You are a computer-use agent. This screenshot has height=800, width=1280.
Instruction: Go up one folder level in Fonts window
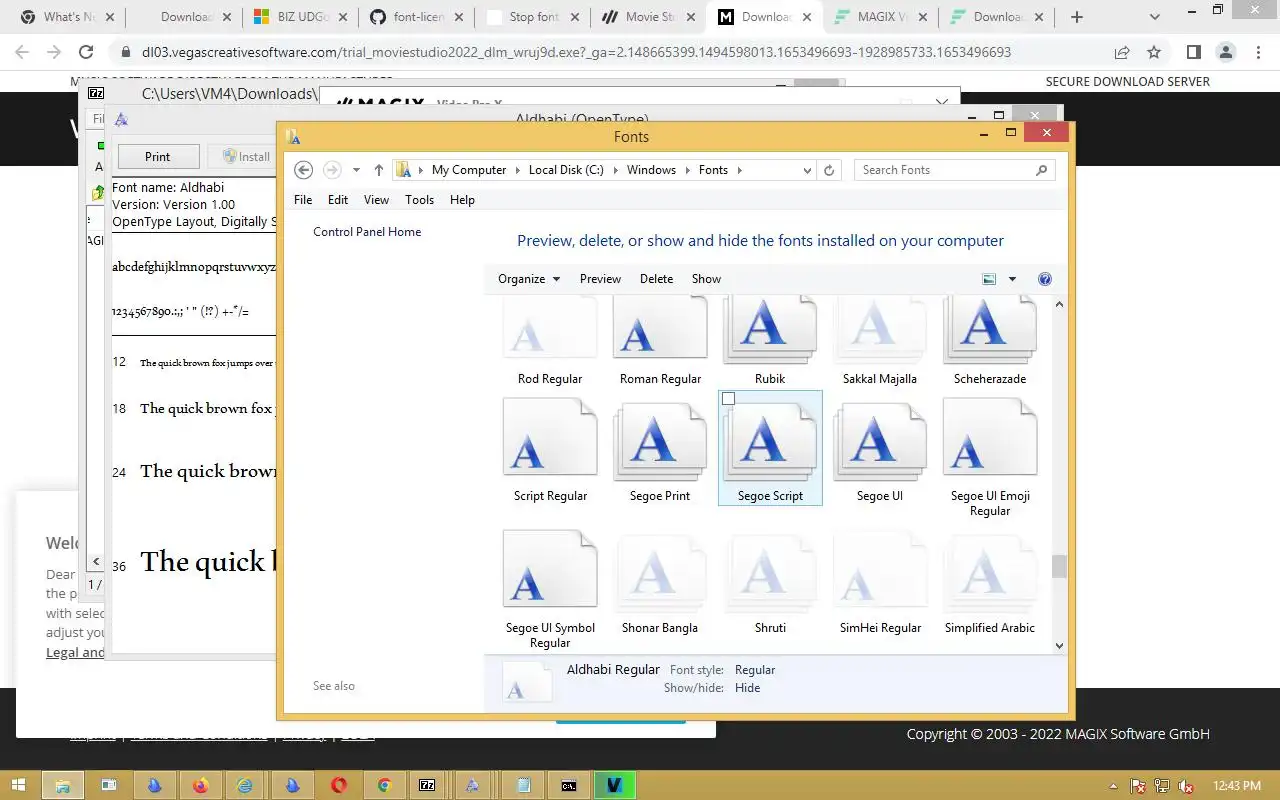click(379, 170)
